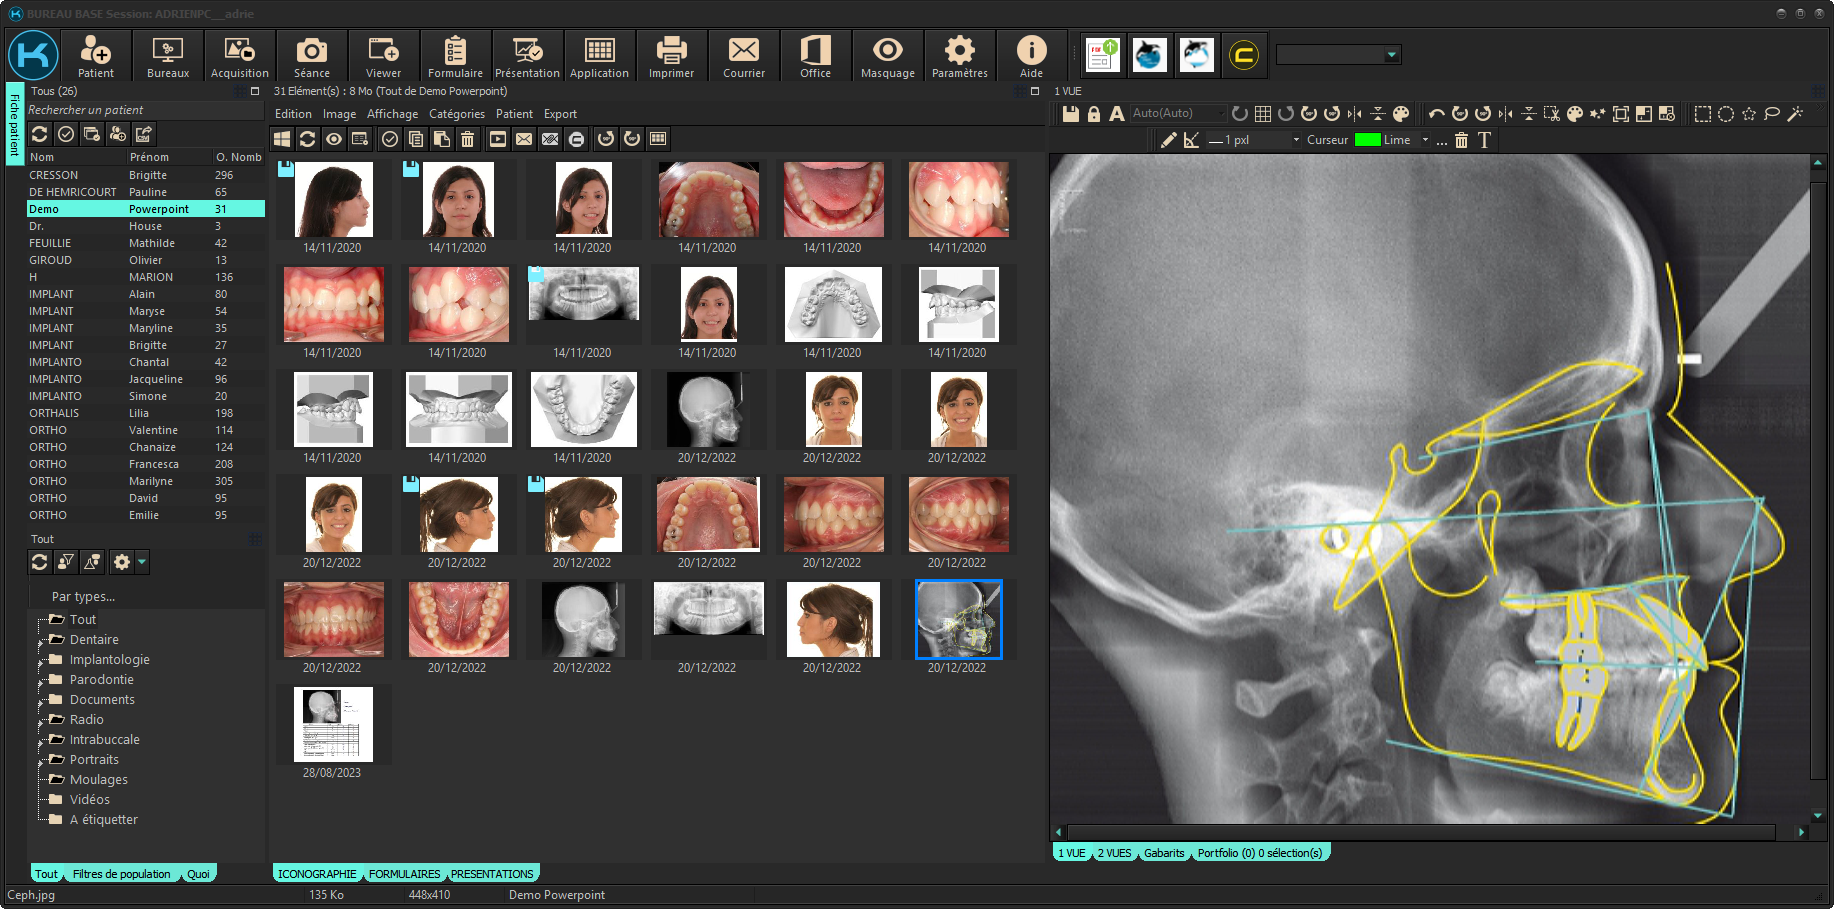The height and width of the screenshot is (909, 1834).
Task: Expand the Dentaire folder in the tree
Action: (x=41, y=640)
